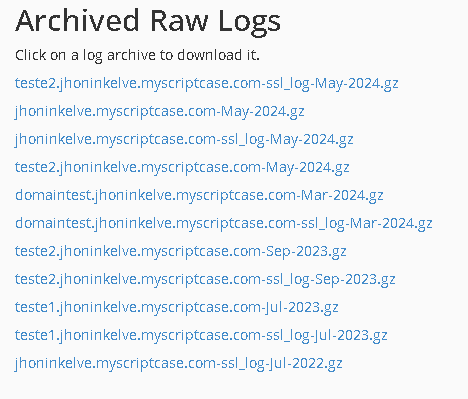The width and height of the screenshot is (468, 399).
Task: Get the first log archive in list
Action: click(207, 83)
